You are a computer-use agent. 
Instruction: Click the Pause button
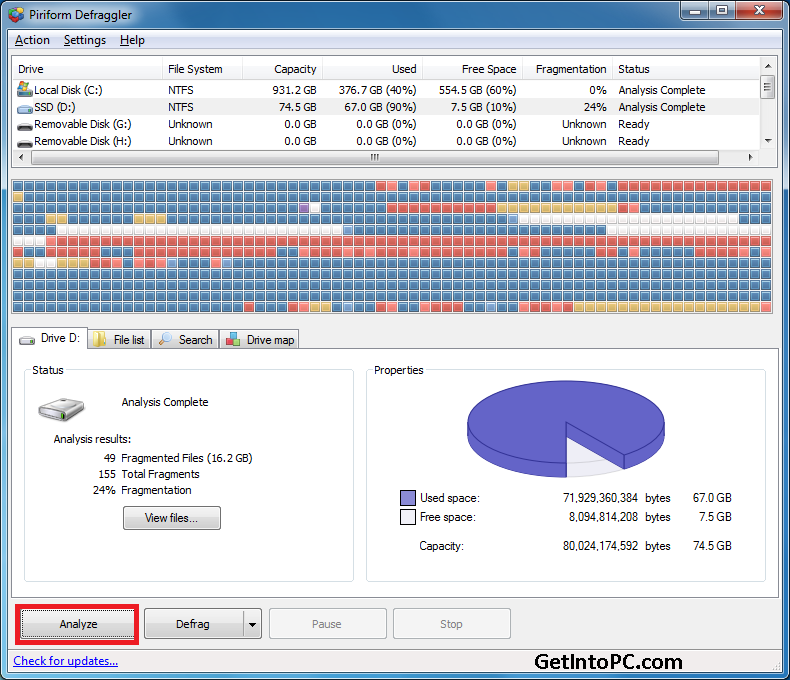(327, 624)
